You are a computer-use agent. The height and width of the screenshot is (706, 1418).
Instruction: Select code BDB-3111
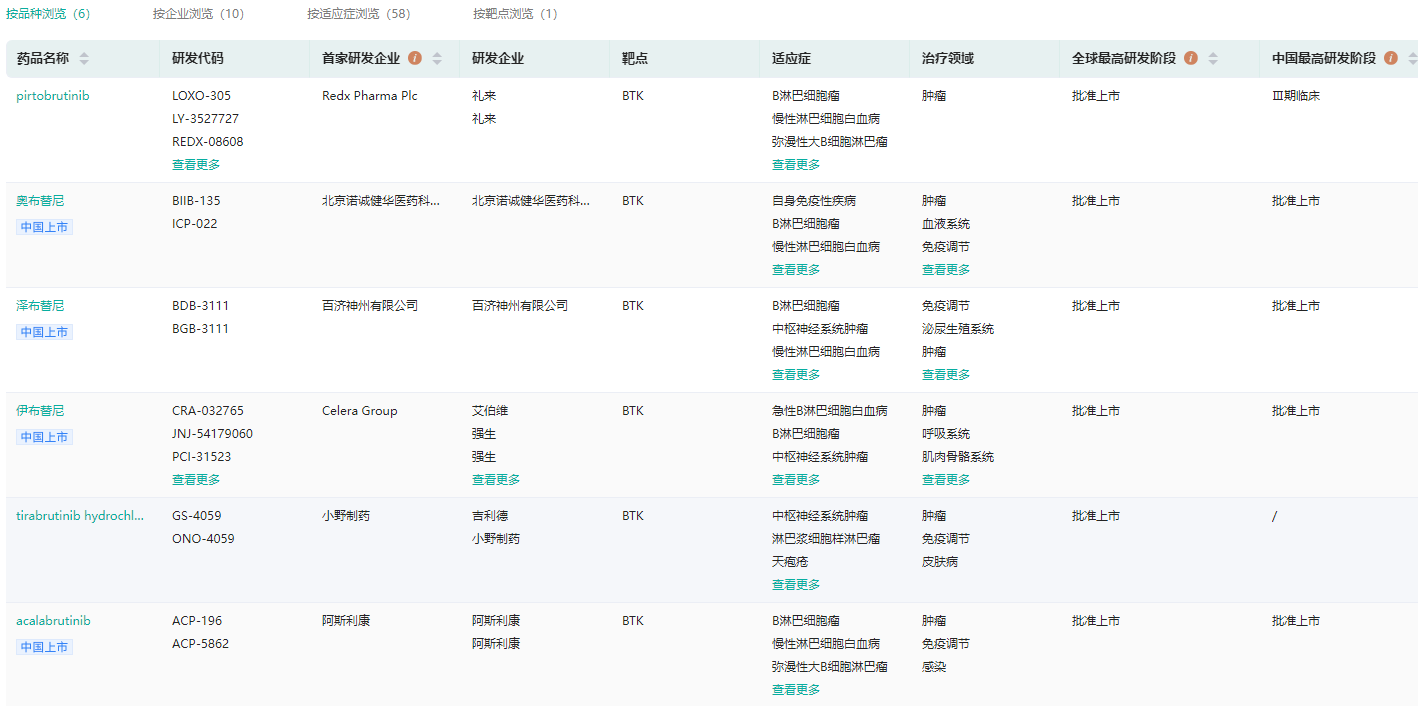pyautogui.click(x=200, y=306)
